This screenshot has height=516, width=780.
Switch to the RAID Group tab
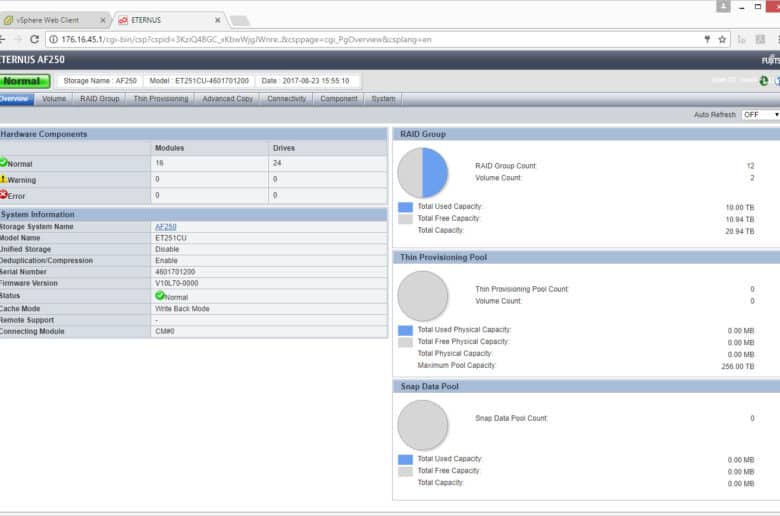(x=99, y=99)
